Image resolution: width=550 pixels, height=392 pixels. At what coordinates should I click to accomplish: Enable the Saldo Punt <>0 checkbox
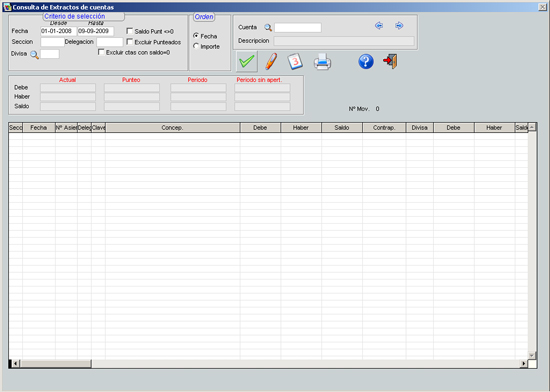tap(129, 31)
